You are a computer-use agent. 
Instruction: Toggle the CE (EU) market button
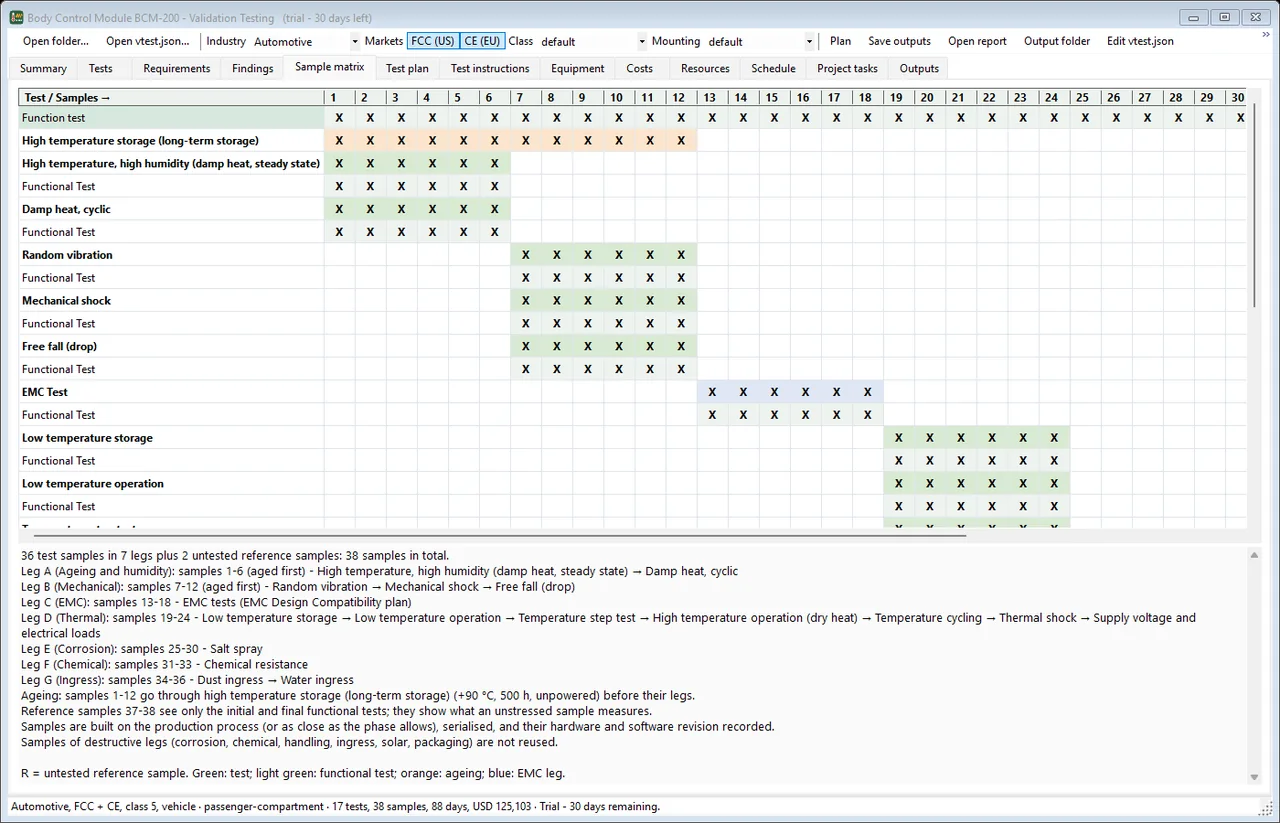coord(483,41)
